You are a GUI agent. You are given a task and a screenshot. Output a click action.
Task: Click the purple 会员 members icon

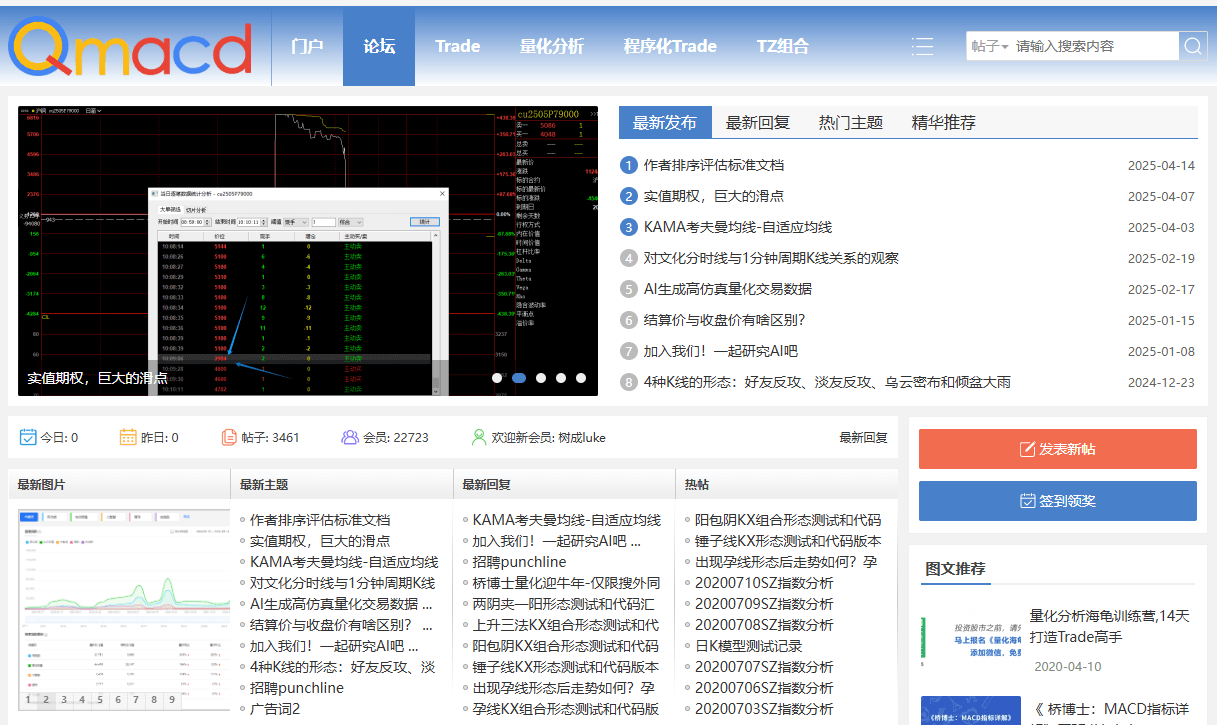tap(349, 436)
